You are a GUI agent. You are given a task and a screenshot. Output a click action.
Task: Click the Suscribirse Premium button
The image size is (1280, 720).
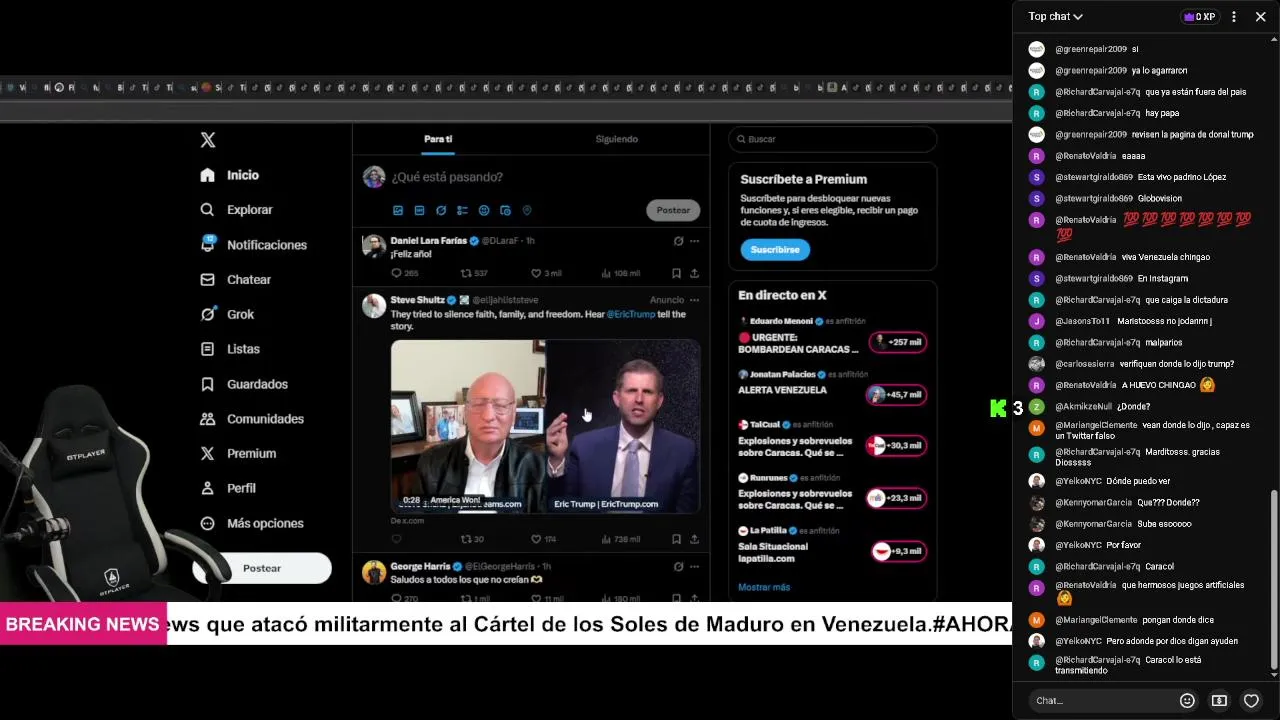click(x=775, y=249)
